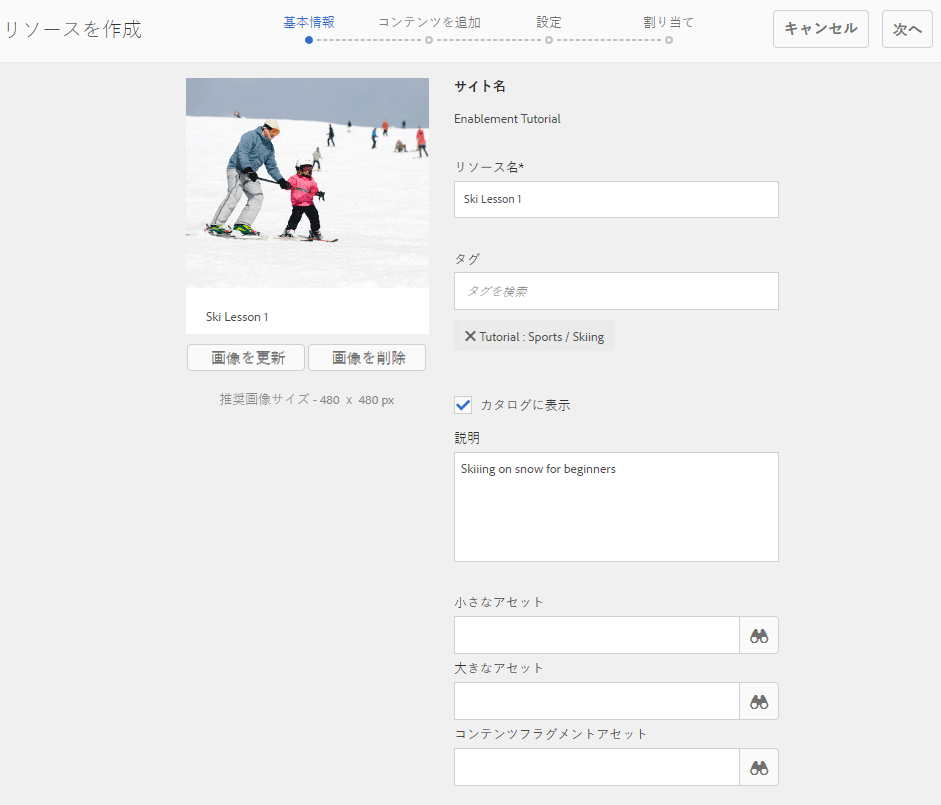941x805 pixels.
Task: Uncheck the カタログに表示 checkbox
Action: 463,405
